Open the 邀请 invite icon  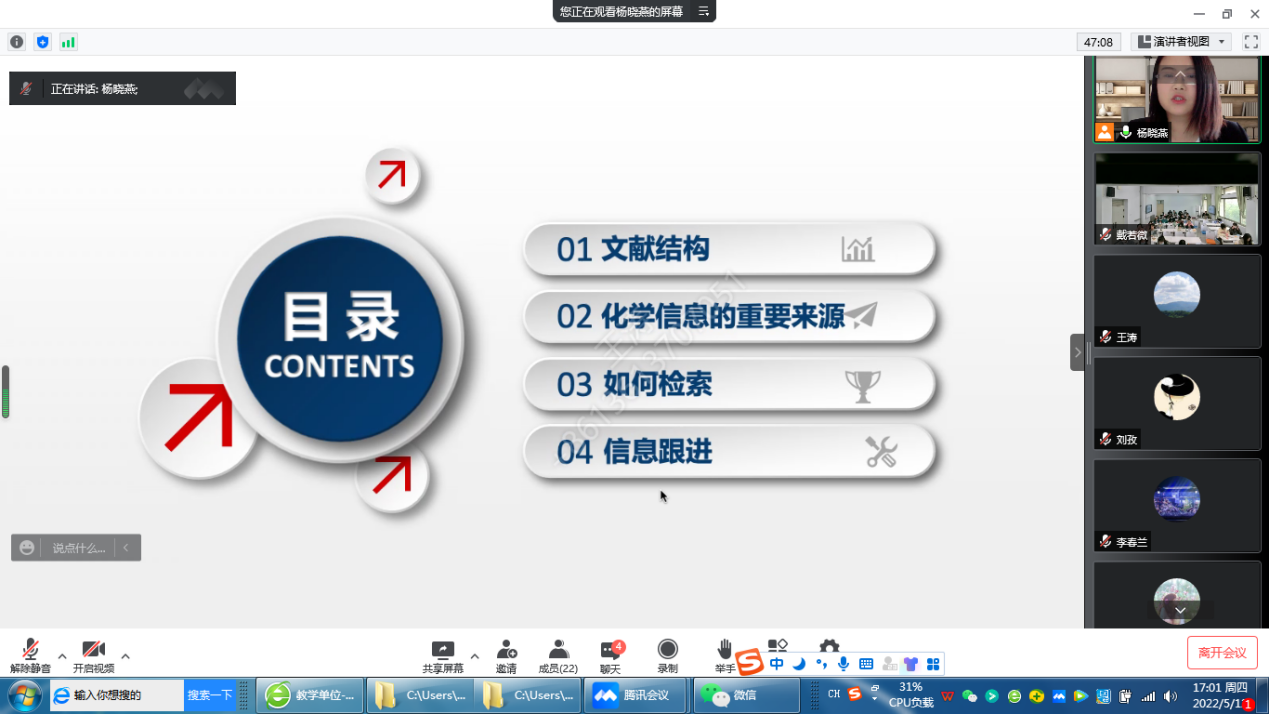506,656
